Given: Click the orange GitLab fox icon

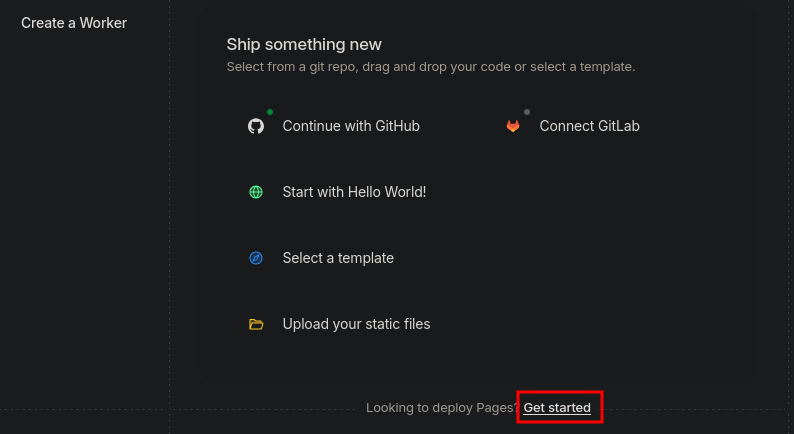Looking at the screenshot, I should pos(513,126).
